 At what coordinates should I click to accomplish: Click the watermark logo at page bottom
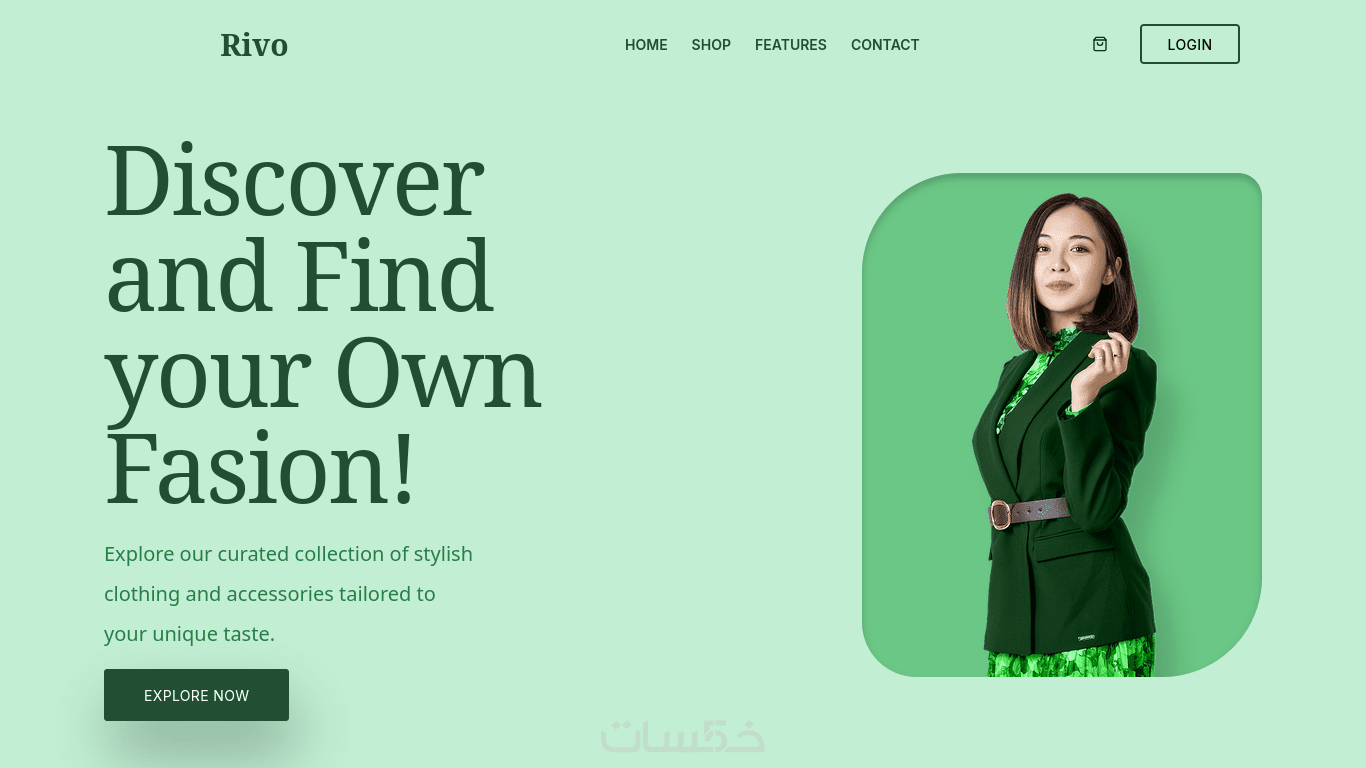[683, 736]
